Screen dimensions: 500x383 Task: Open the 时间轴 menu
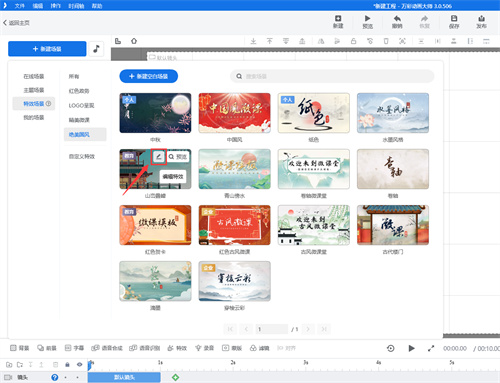(76, 6)
